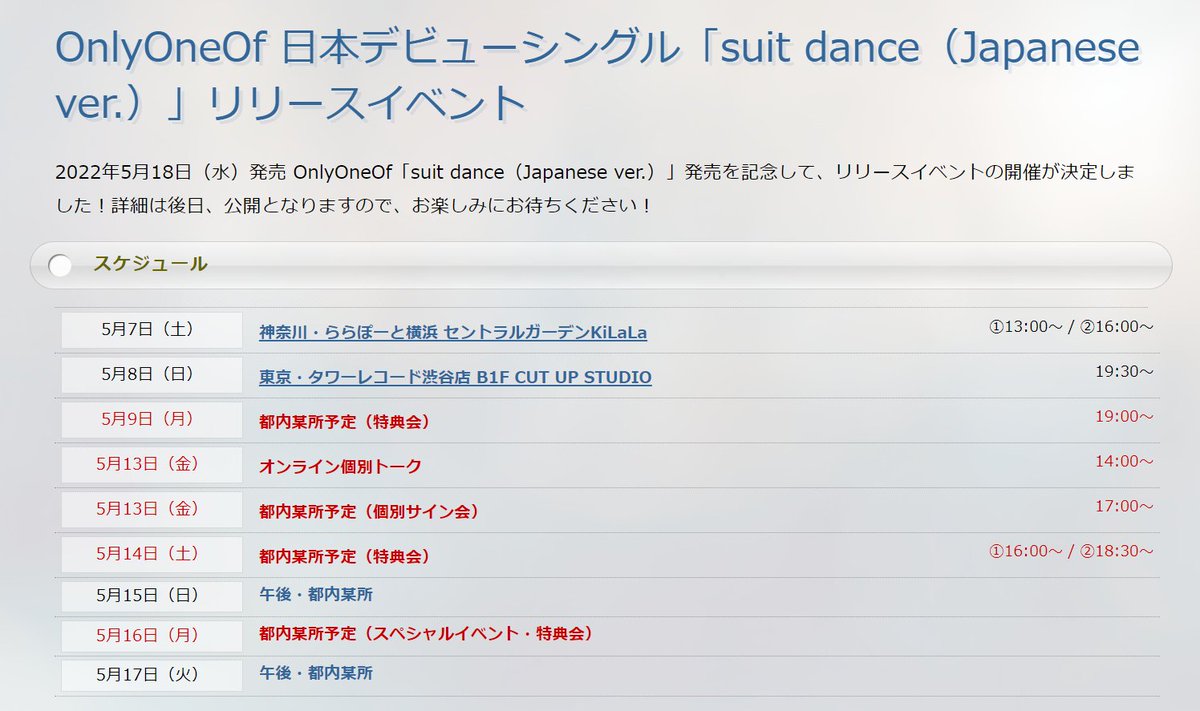Click 午後・都内某所 in the 5月15日 row
The height and width of the screenshot is (711, 1200).
point(316,595)
